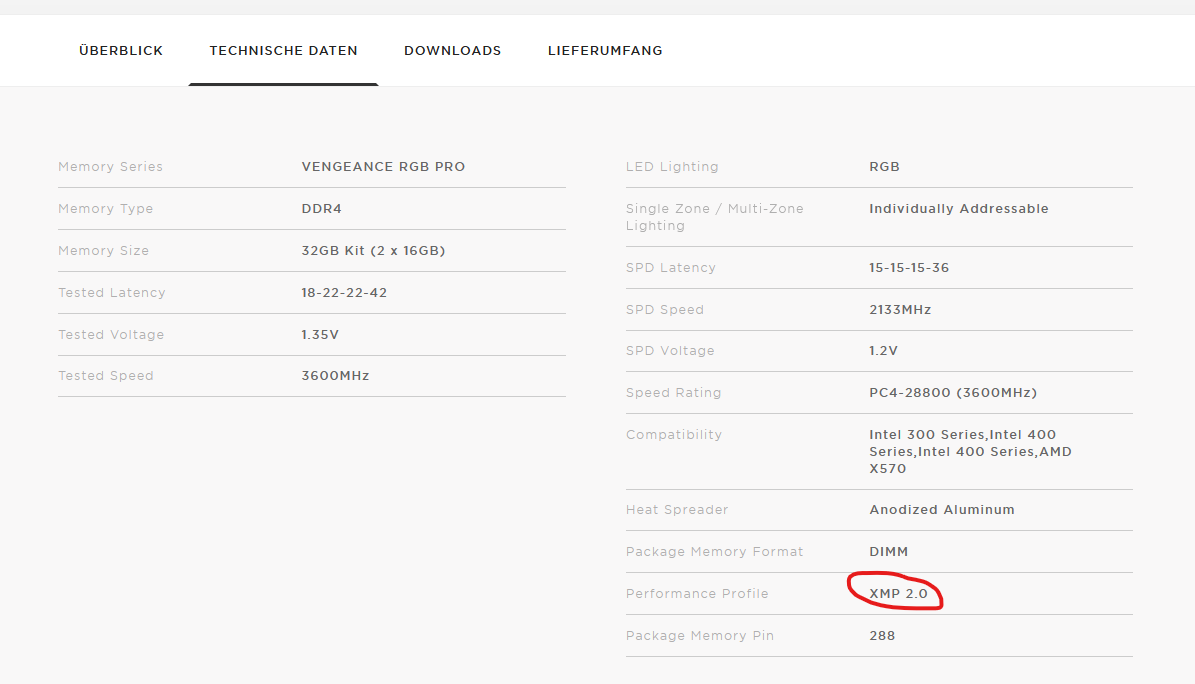Click the Heat Spreader label
Viewport: 1195px width, 684px height.
[x=677, y=509]
